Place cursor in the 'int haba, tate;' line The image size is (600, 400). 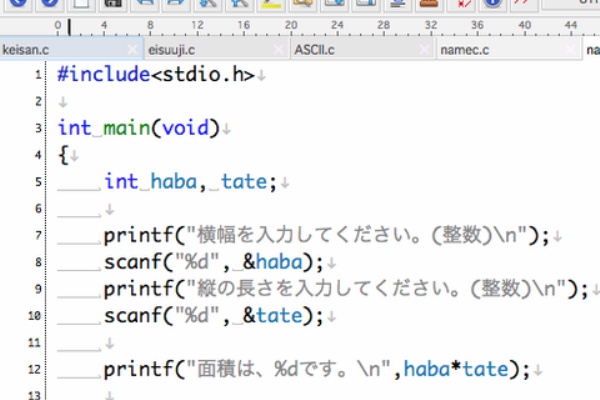[x=188, y=182]
